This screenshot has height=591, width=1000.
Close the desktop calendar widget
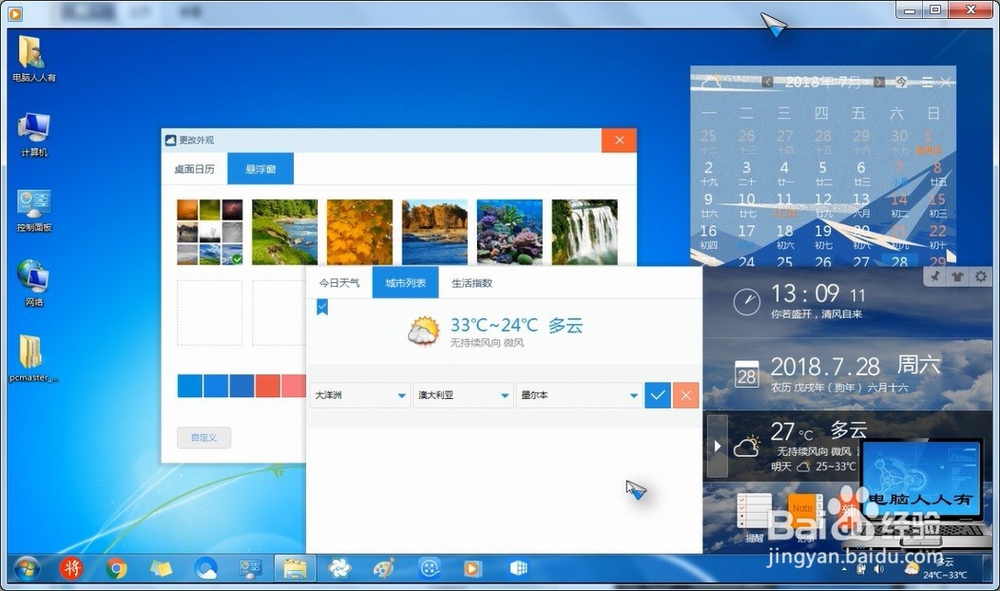946,82
